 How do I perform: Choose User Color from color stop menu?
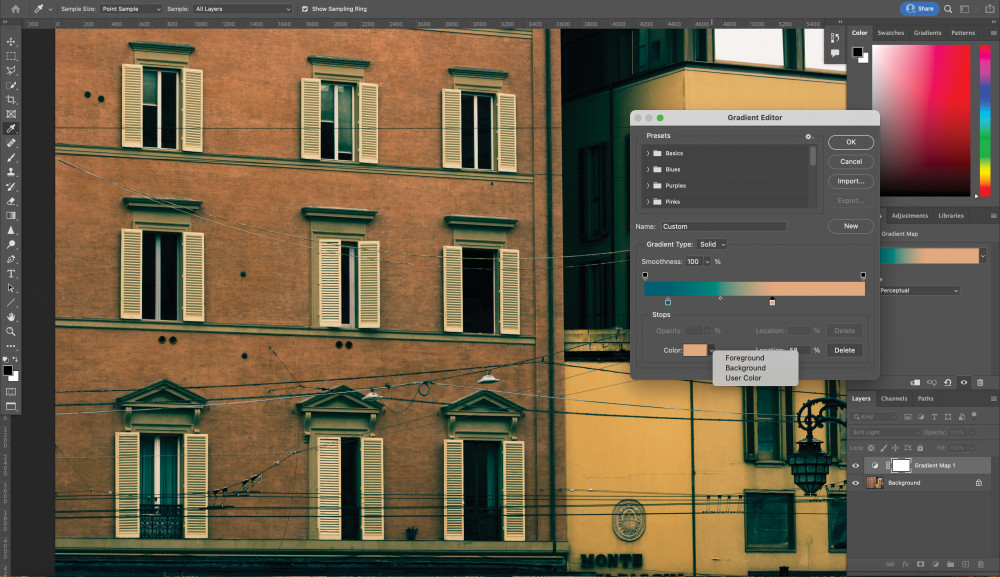743,378
